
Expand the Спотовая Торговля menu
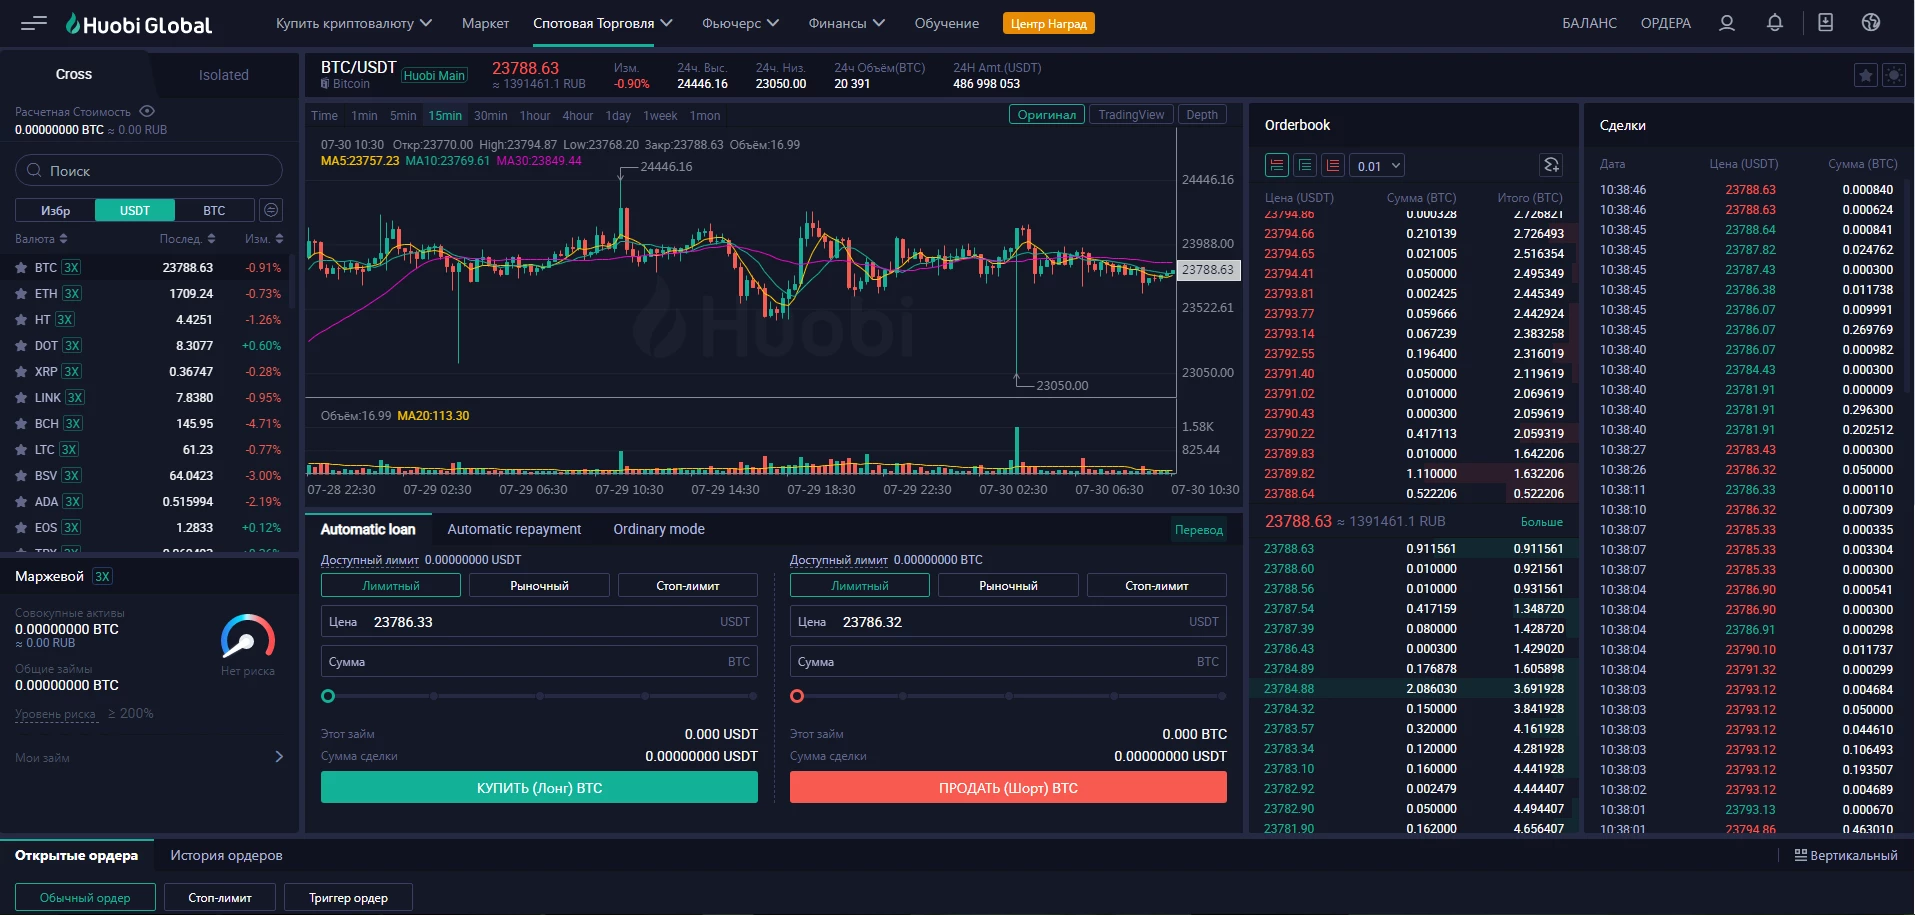click(603, 23)
